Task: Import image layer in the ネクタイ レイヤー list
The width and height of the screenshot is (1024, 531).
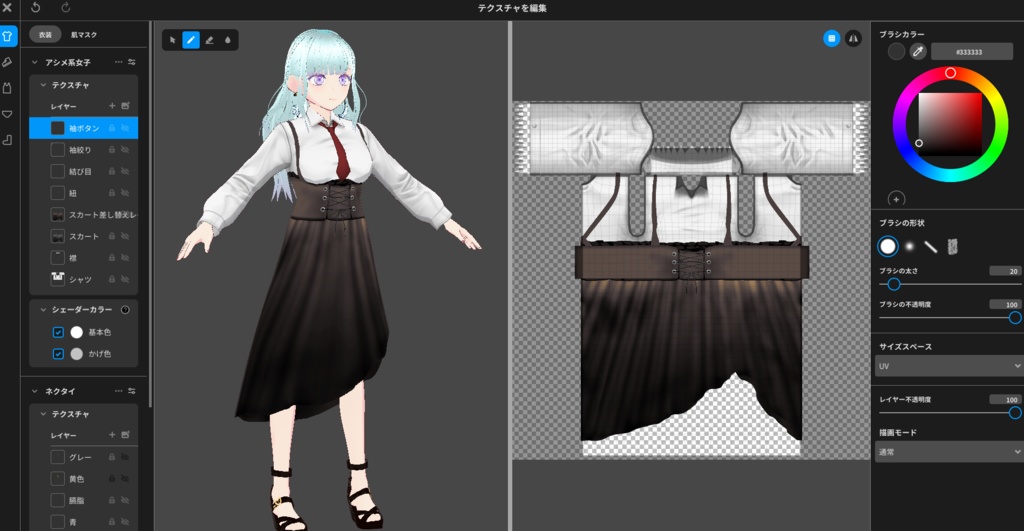Action: coord(125,434)
